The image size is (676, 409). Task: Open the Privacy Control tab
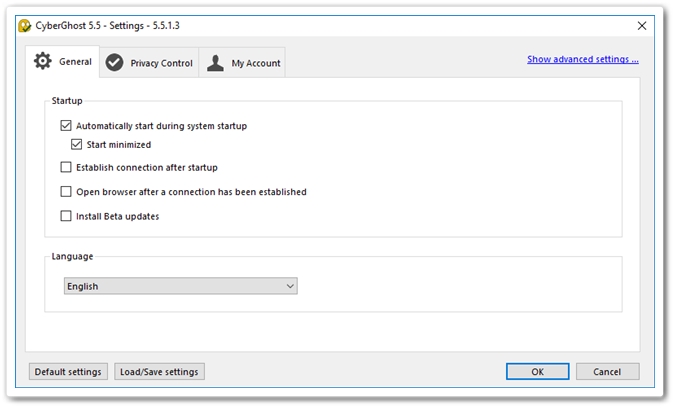[x=149, y=63]
